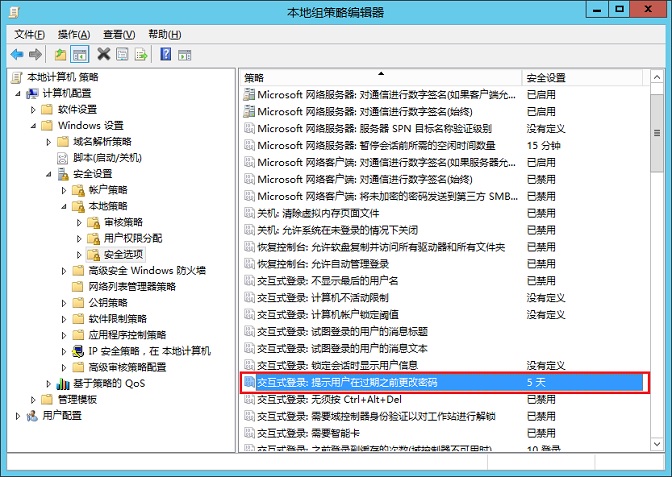Click icon of 网络服务器: 对通信进行数字签名(始终) row
This screenshot has width=672, height=477.
click(249, 111)
